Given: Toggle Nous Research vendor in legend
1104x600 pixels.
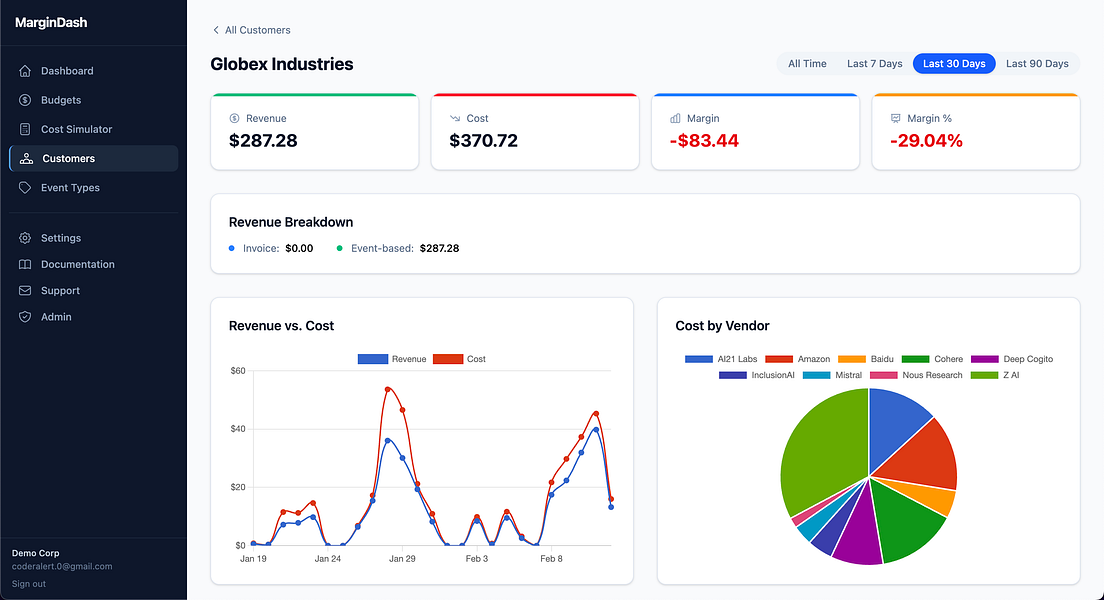Looking at the screenshot, I should coord(916,375).
